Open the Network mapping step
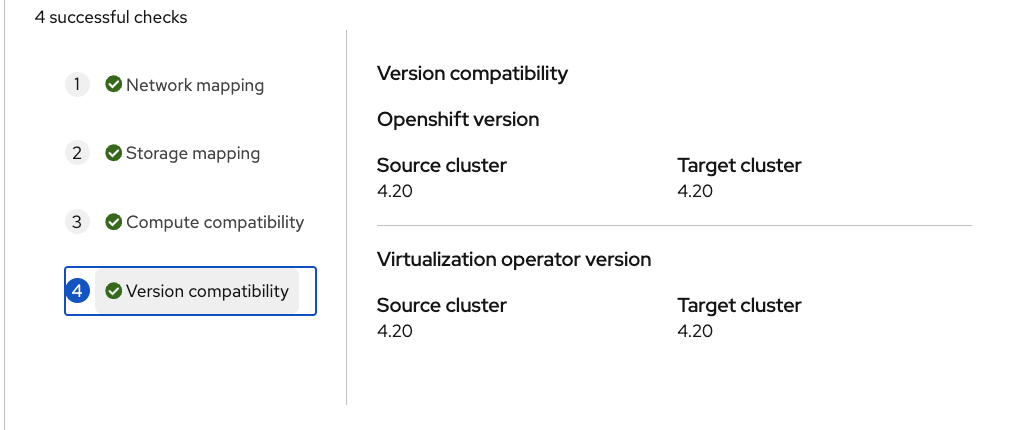This screenshot has width=1033, height=430. point(195,85)
